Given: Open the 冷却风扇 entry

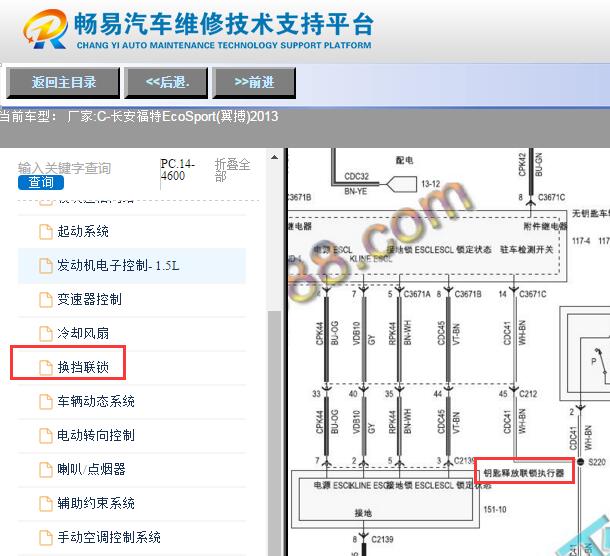Looking at the screenshot, I should (x=132, y=333).
